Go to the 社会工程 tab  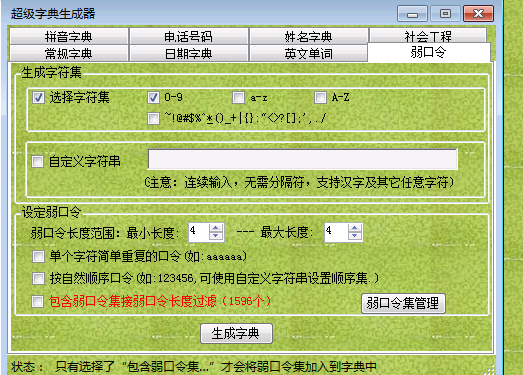[x=428, y=35]
